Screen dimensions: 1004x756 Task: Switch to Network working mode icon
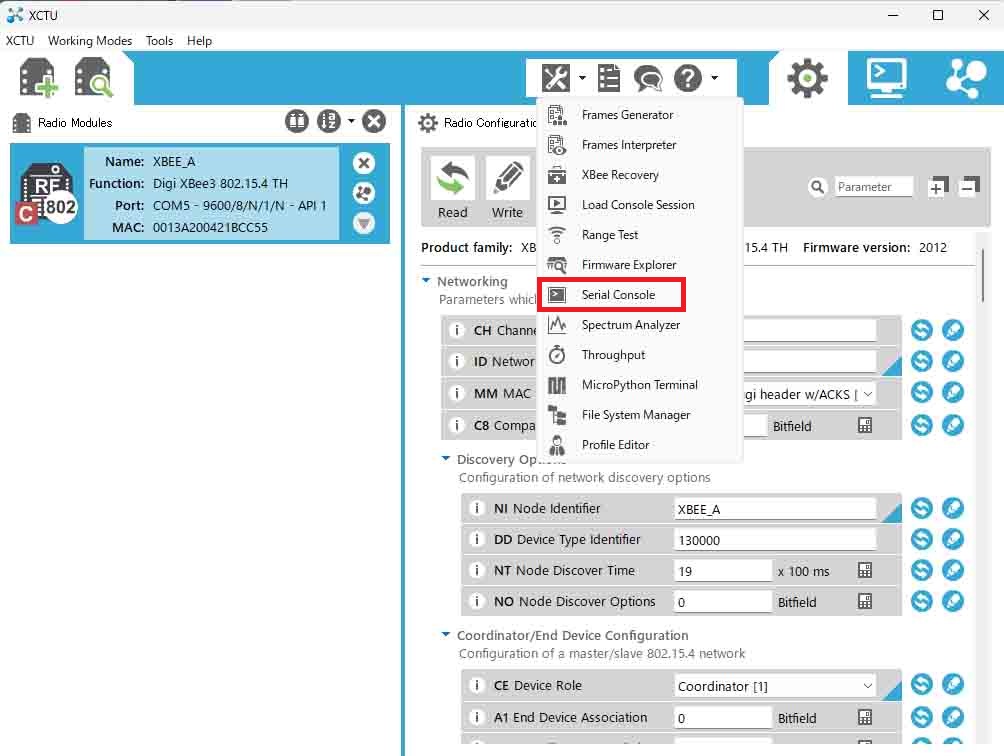click(x=966, y=78)
